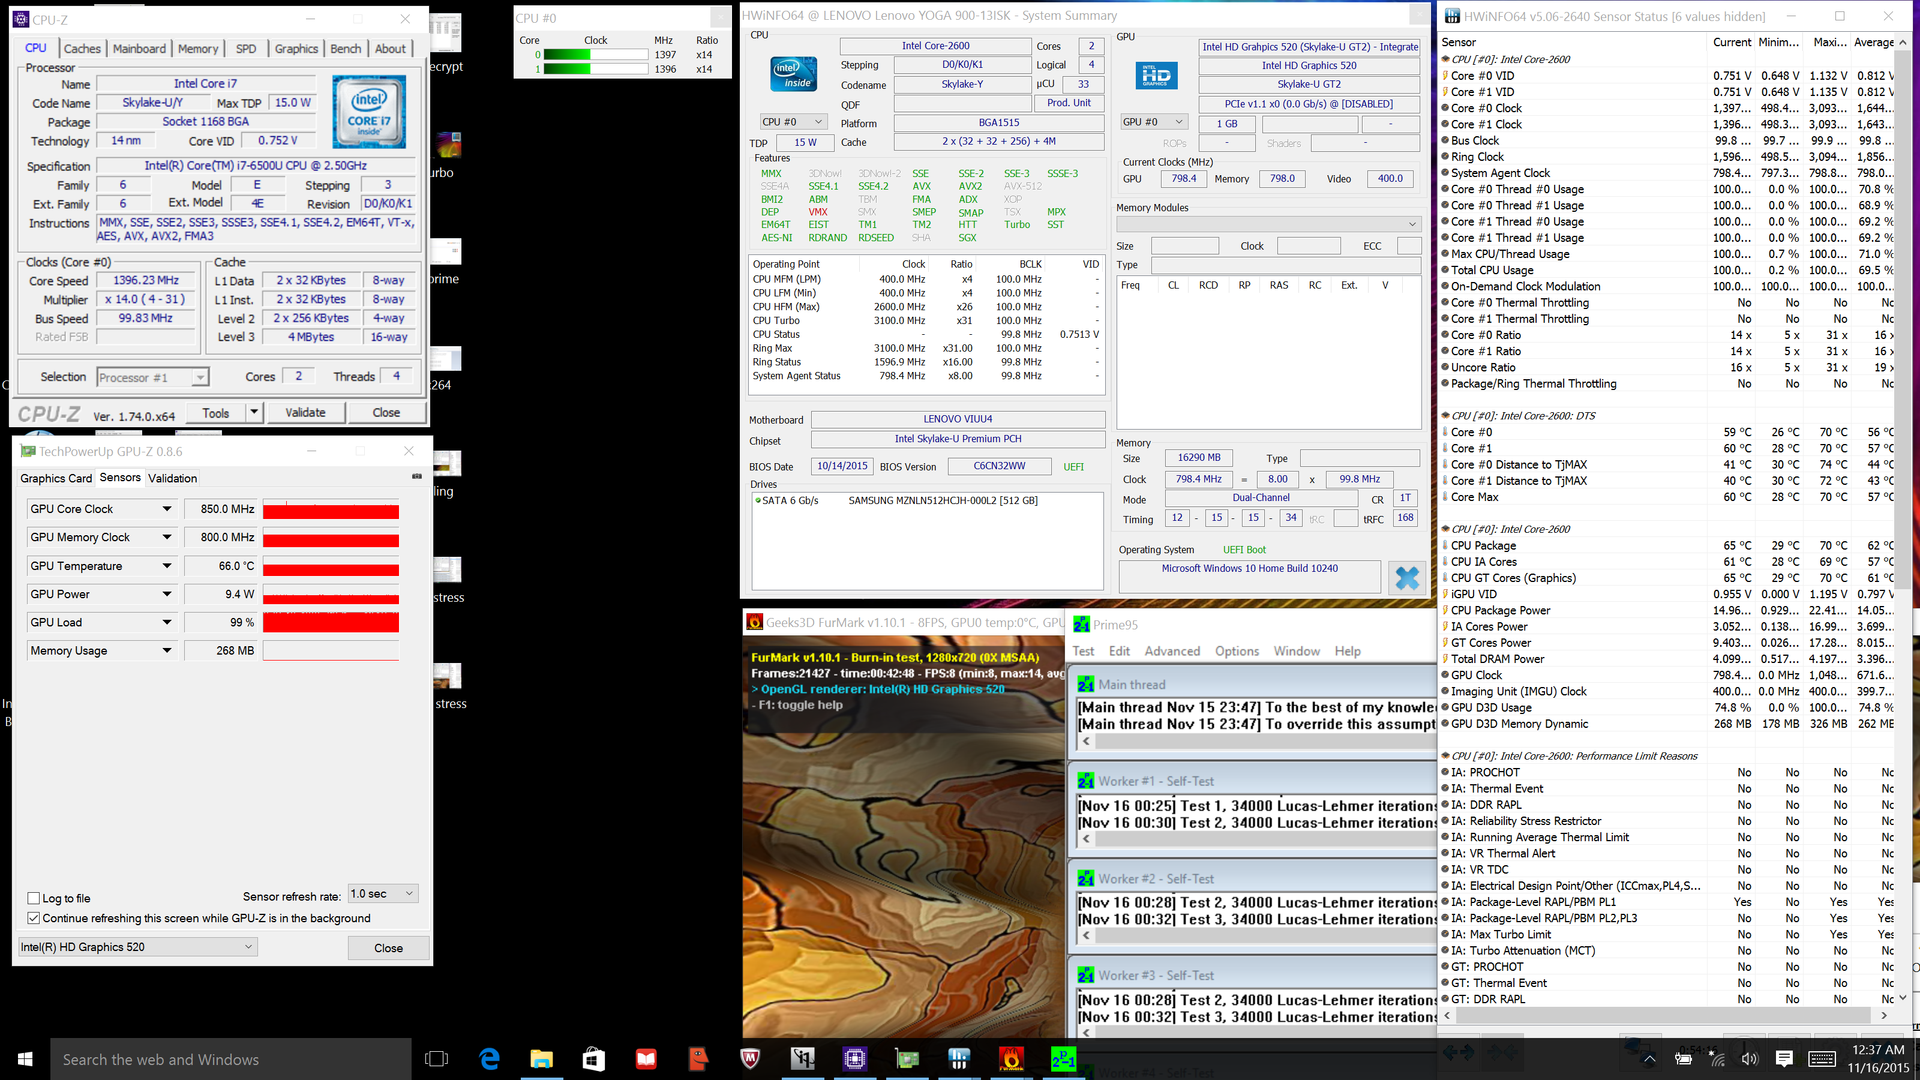Click the HWiNFO summary blue X close icon
The width and height of the screenshot is (1920, 1080).
tap(1407, 578)
